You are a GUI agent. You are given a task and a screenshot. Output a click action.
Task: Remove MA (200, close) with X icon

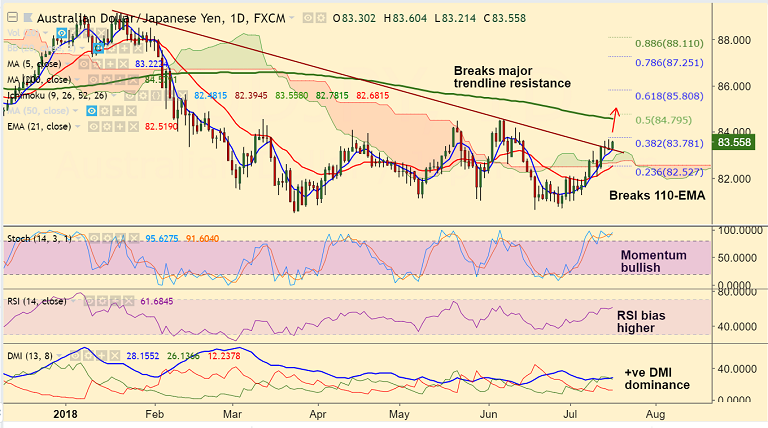[133, 80]
